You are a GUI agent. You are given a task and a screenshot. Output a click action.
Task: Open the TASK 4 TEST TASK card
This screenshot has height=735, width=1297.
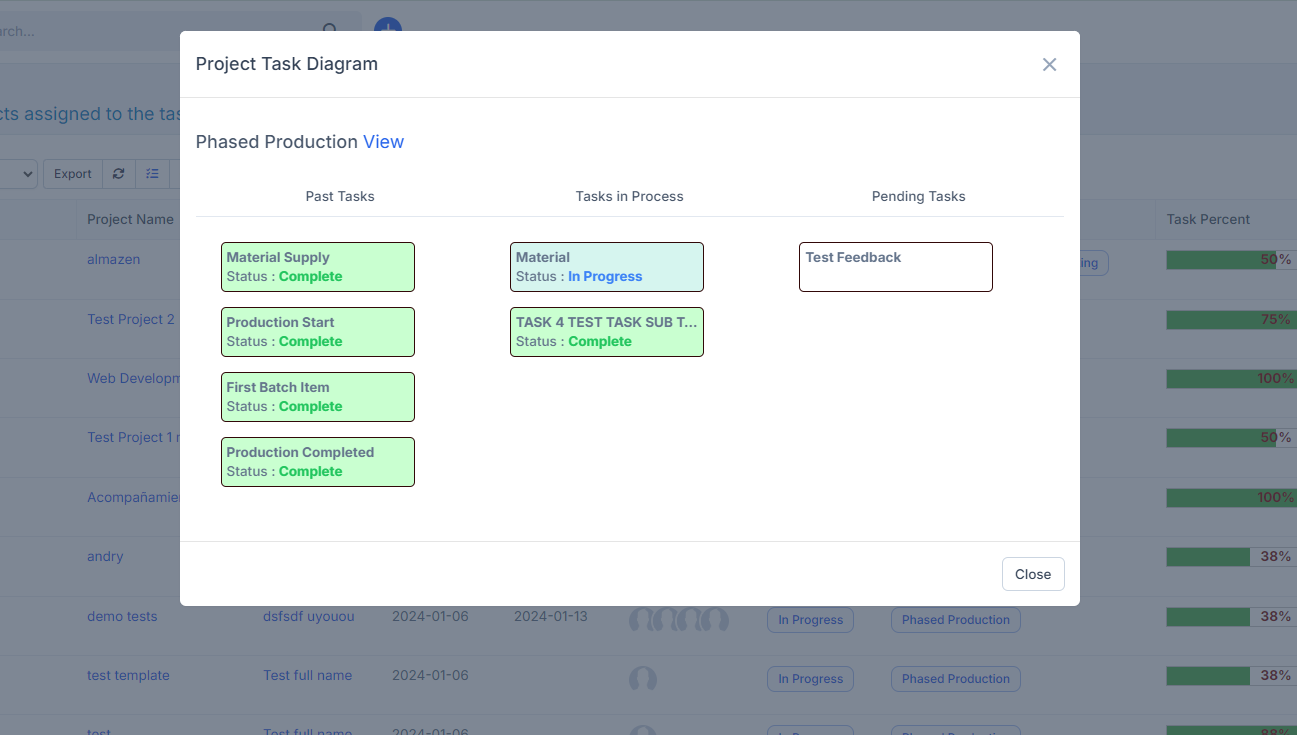(606, 332)
